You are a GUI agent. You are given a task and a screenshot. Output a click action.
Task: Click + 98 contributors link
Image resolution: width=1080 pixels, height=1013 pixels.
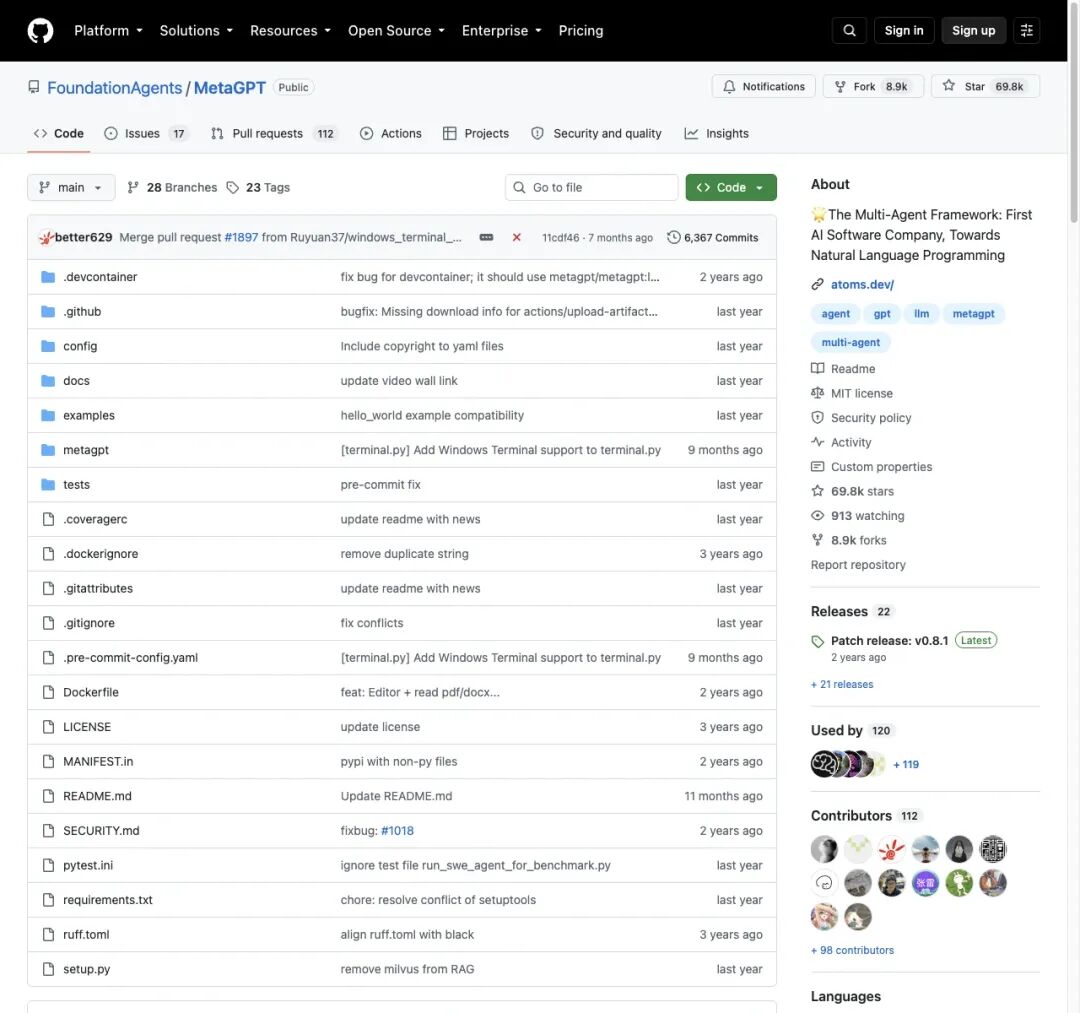tap(852, 950)
